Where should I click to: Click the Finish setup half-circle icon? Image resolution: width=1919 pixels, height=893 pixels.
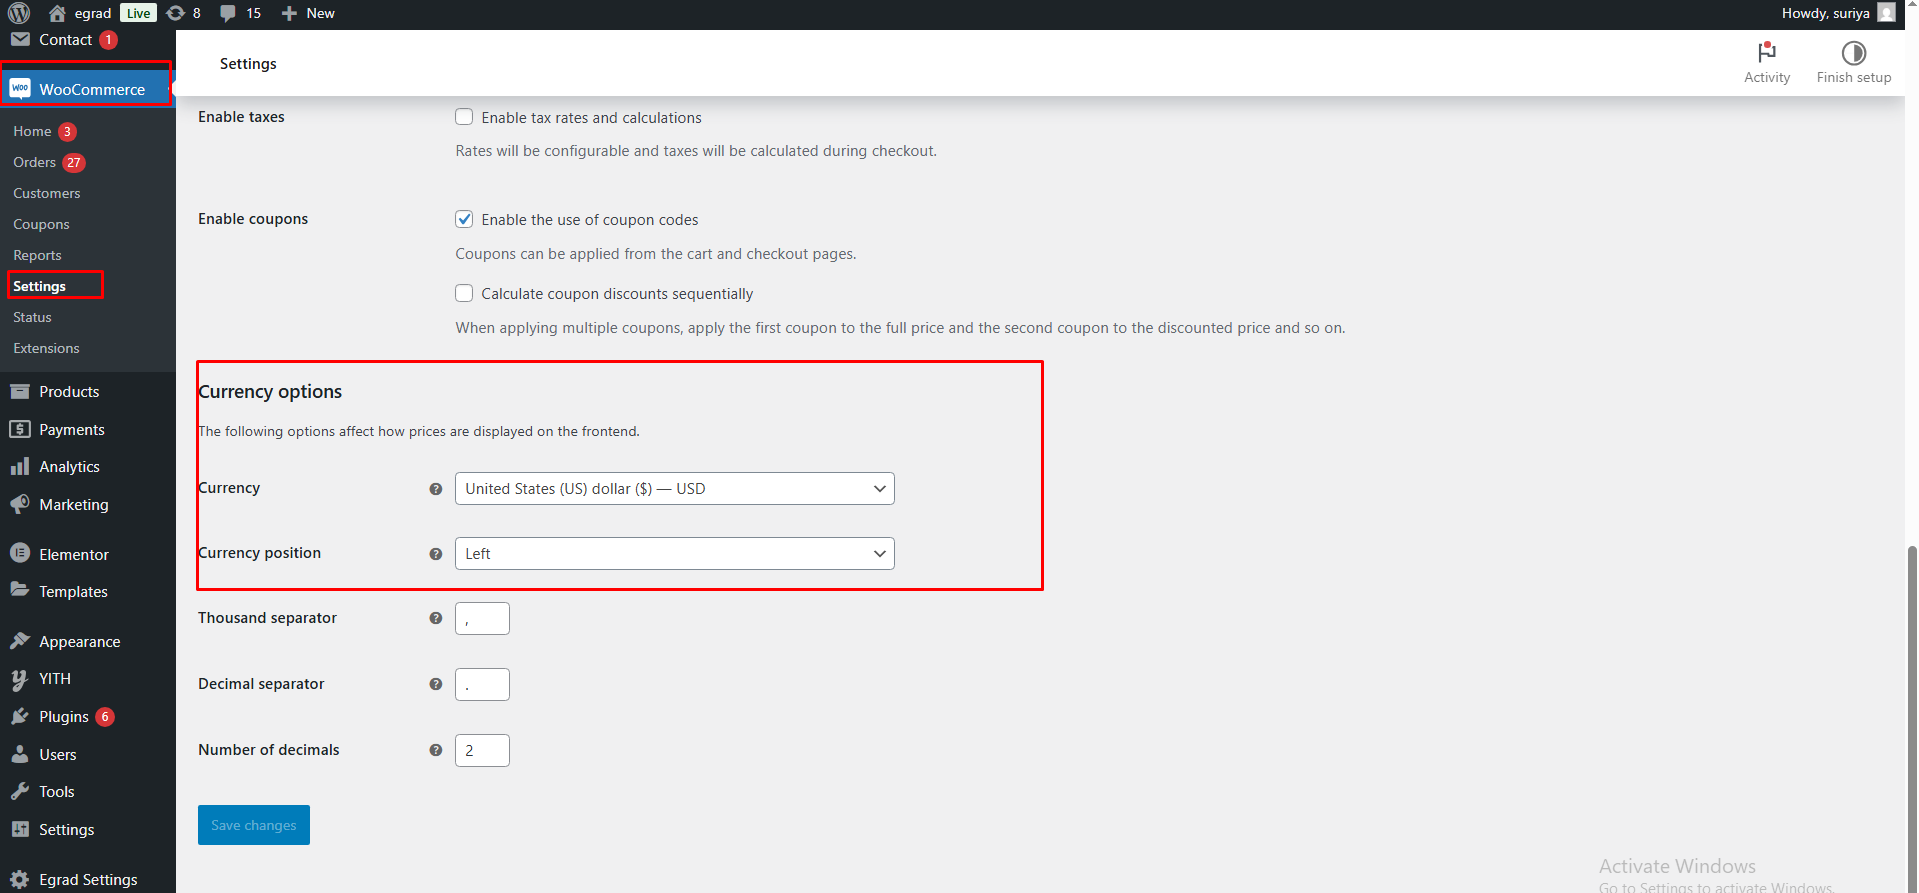click(1854, 52)
